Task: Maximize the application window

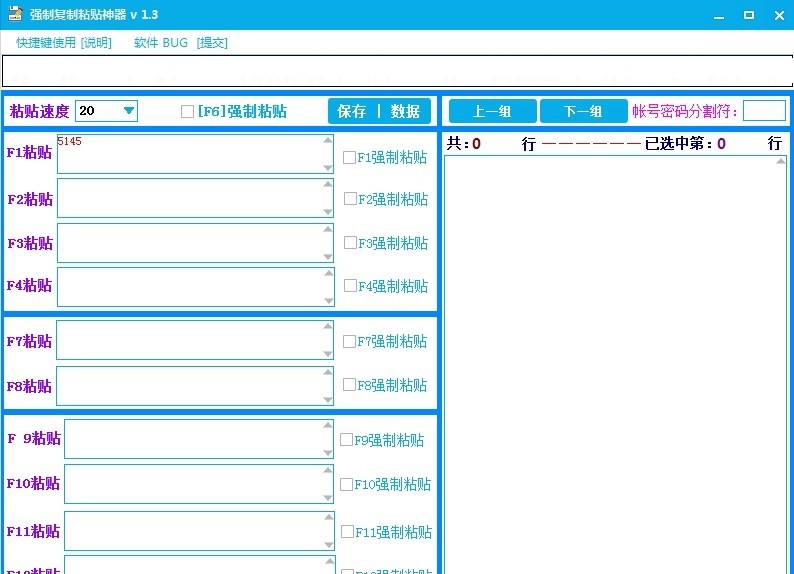Action: coord(748,15)
